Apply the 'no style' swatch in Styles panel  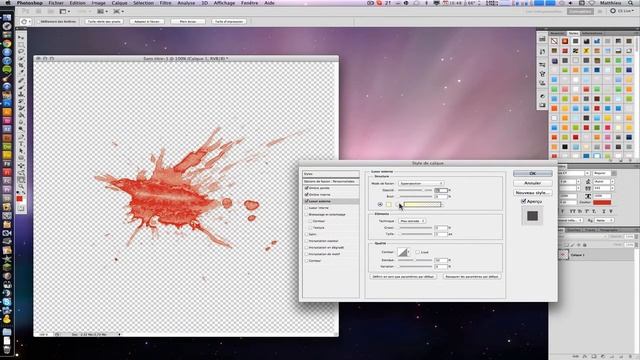[x=554, y=41]
